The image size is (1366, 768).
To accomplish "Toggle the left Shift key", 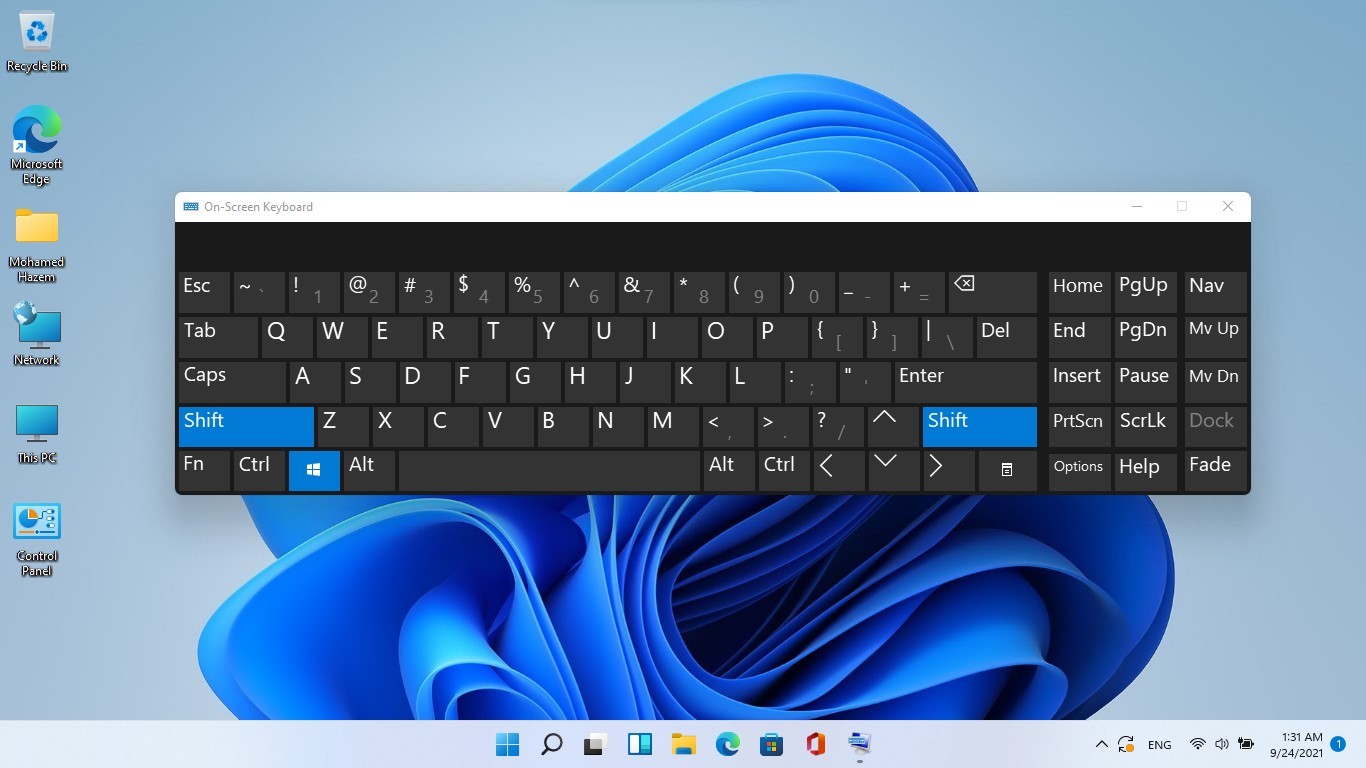I will [x=246, y=427].
